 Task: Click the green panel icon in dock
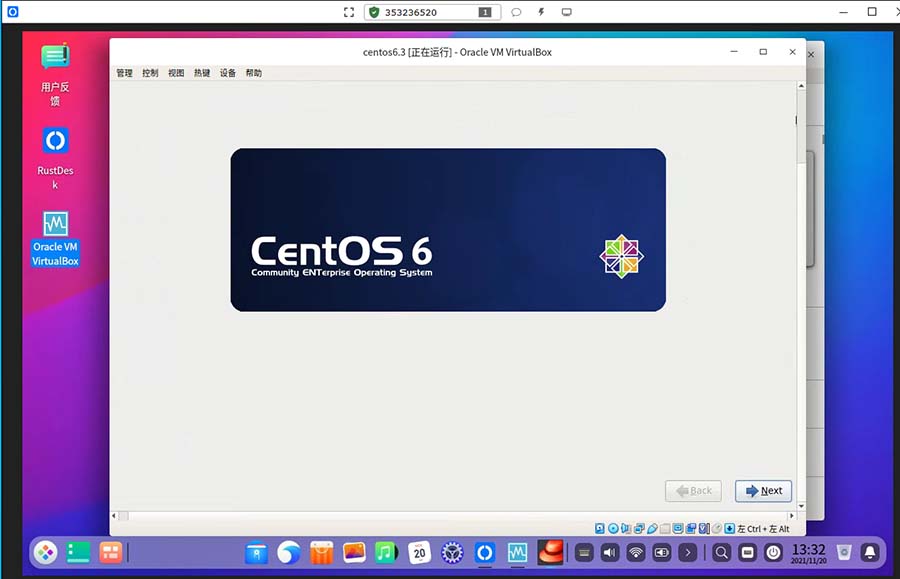(78, 553)
